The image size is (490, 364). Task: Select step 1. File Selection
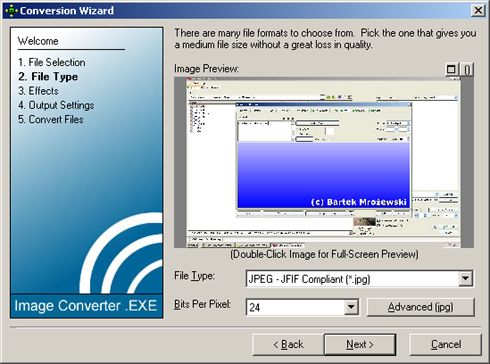pos(52,62)
